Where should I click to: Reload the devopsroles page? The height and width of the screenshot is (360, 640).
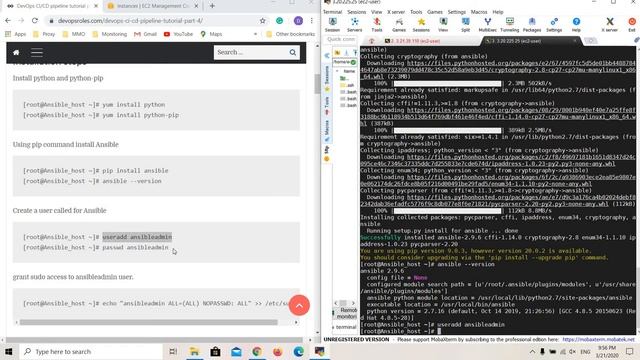35,20
